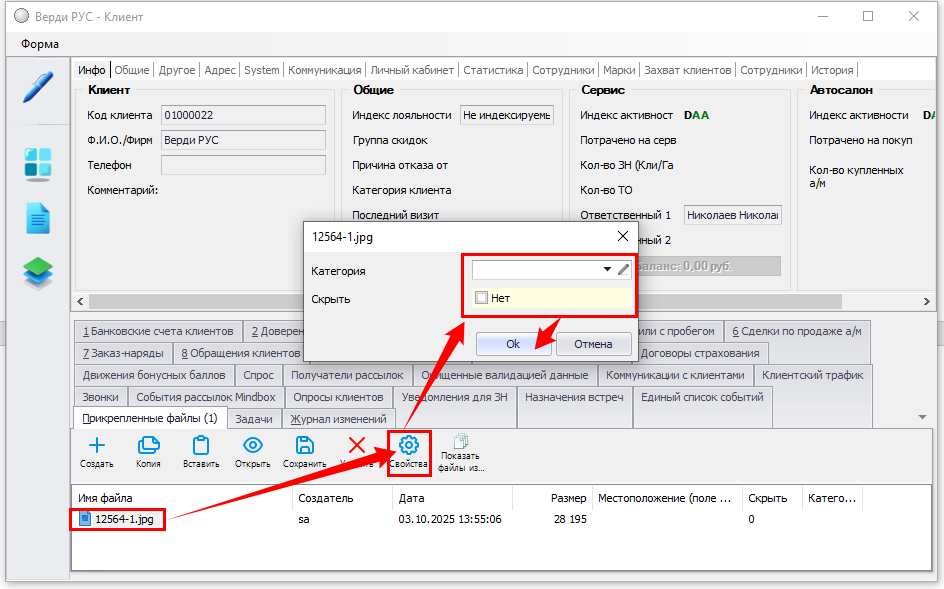Click the Открыть eye icon
The width and height of the screenshot is (944, 589).
[x=253, y=451]
